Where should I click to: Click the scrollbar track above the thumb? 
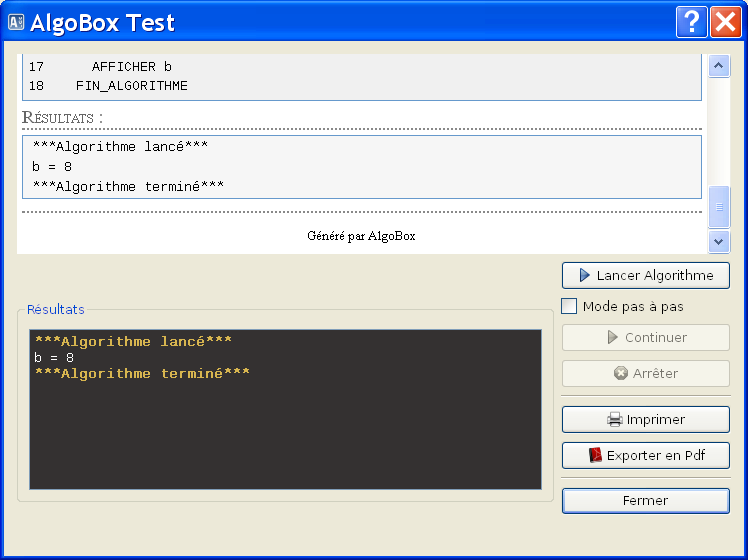[718, 130]
